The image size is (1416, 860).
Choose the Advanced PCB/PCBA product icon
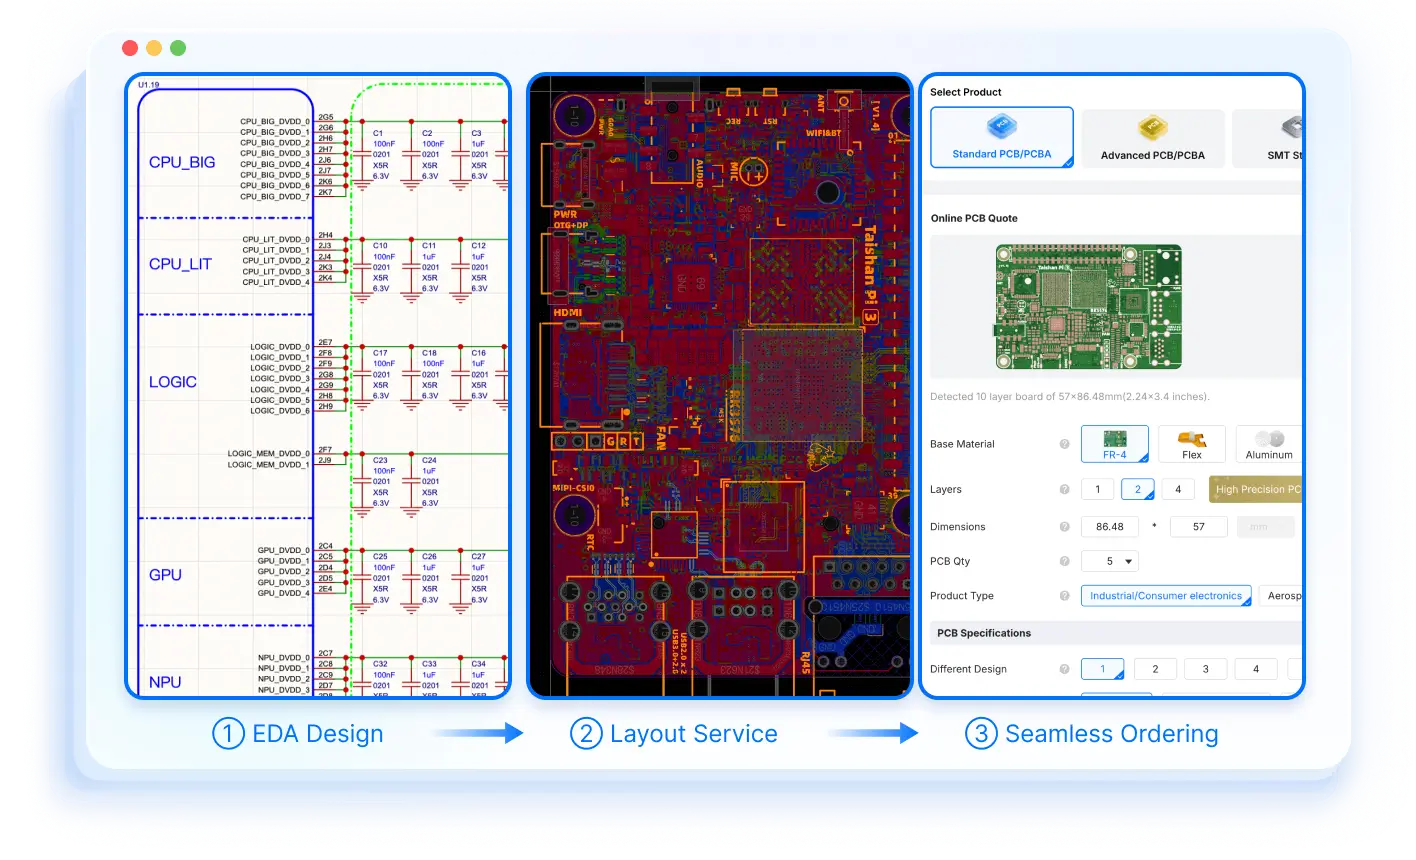click(x=1152, y=127)
